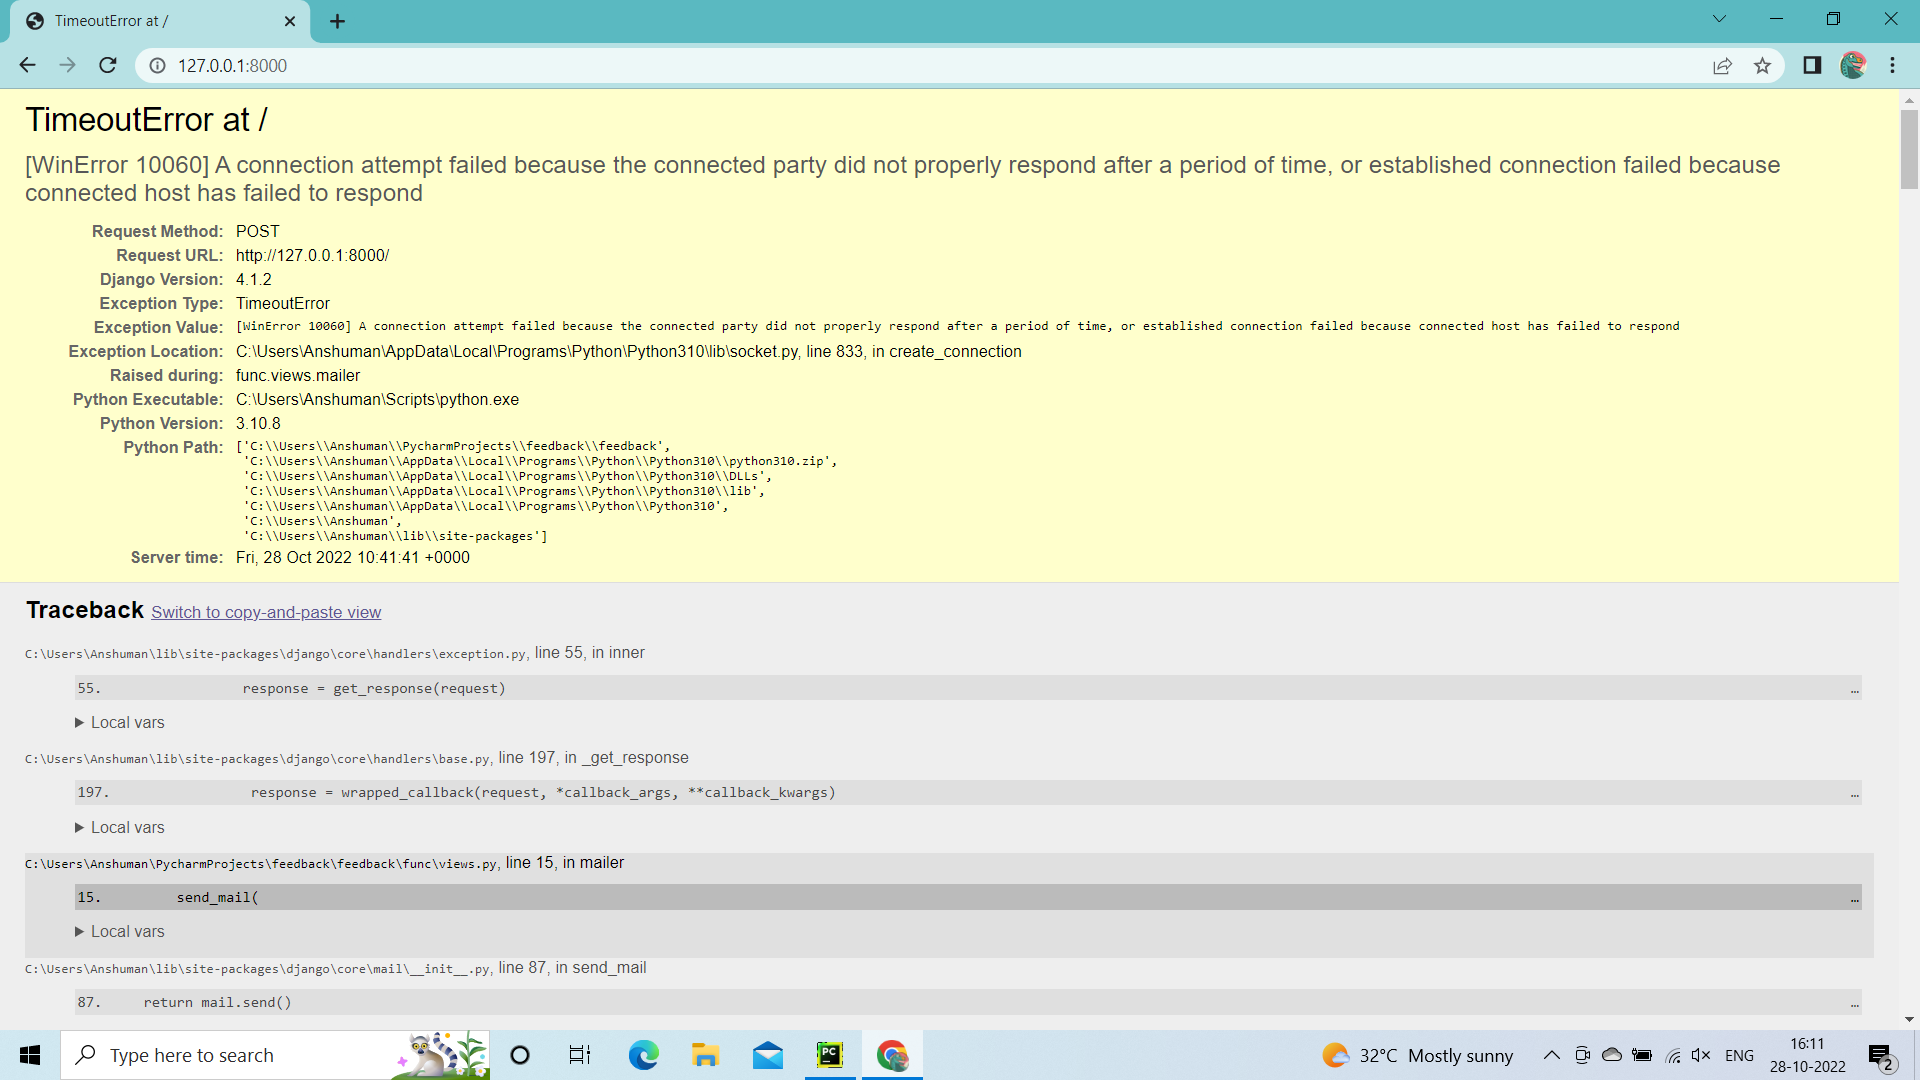Open Chrome's three-dot menu
1920x1080 pixels.
(1892, 65)
